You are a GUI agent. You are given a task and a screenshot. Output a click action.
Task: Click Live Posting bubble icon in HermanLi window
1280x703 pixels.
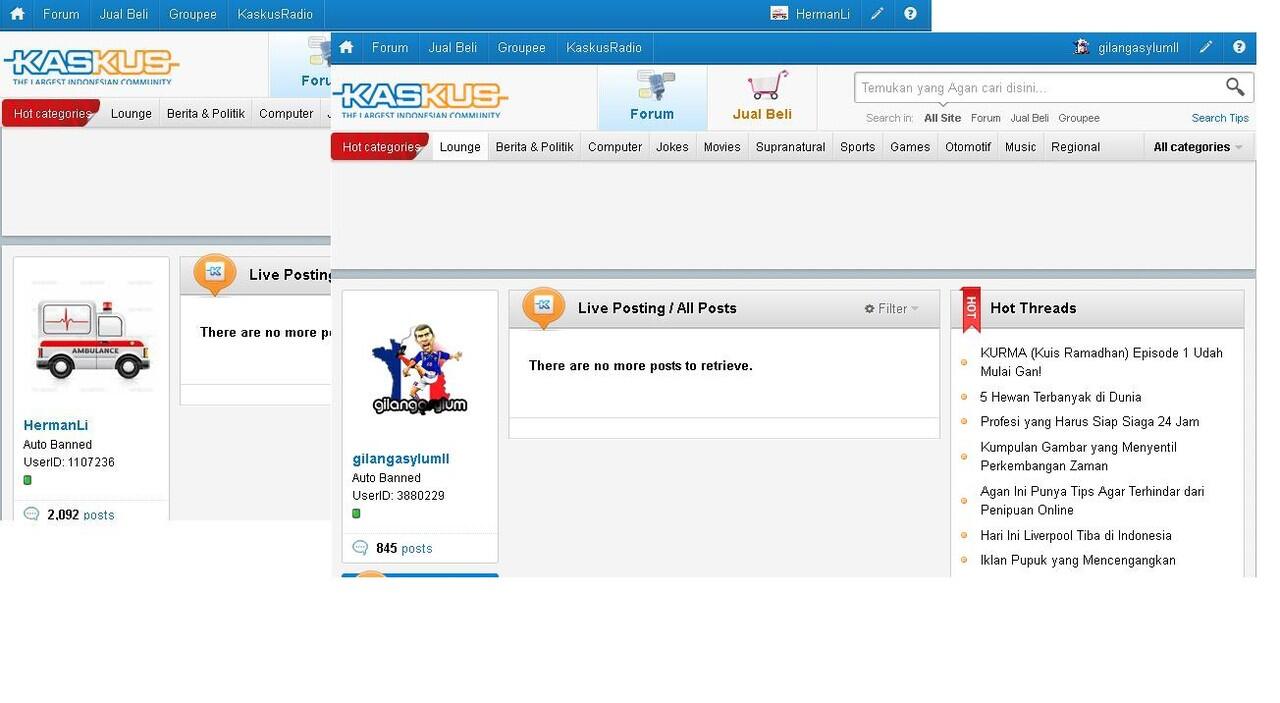click(214, 275)
